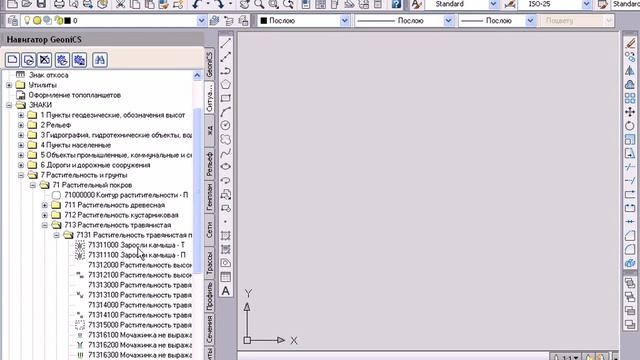Viewport: 640px width, 360px height.
Task: Click the Zoom Realtime magnifier icon
Action: coord(259,4)
